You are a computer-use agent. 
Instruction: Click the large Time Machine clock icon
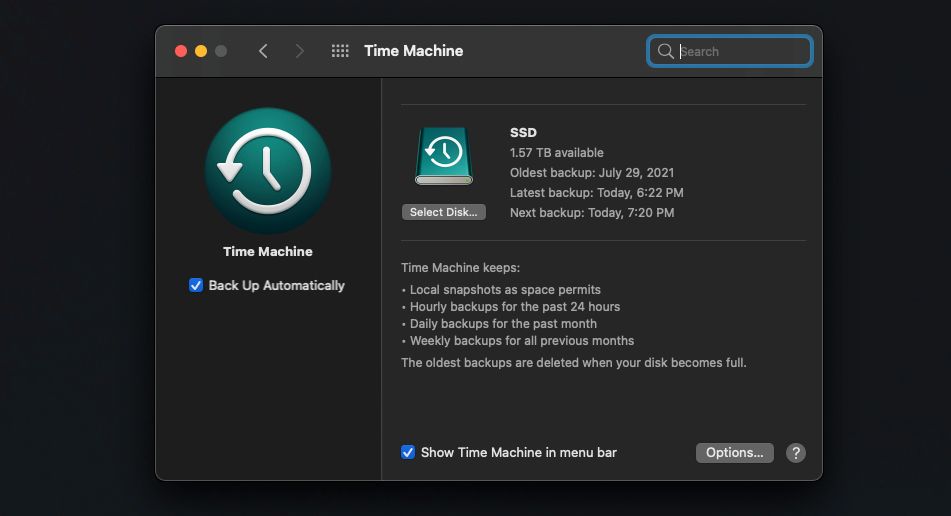point(267,171)
